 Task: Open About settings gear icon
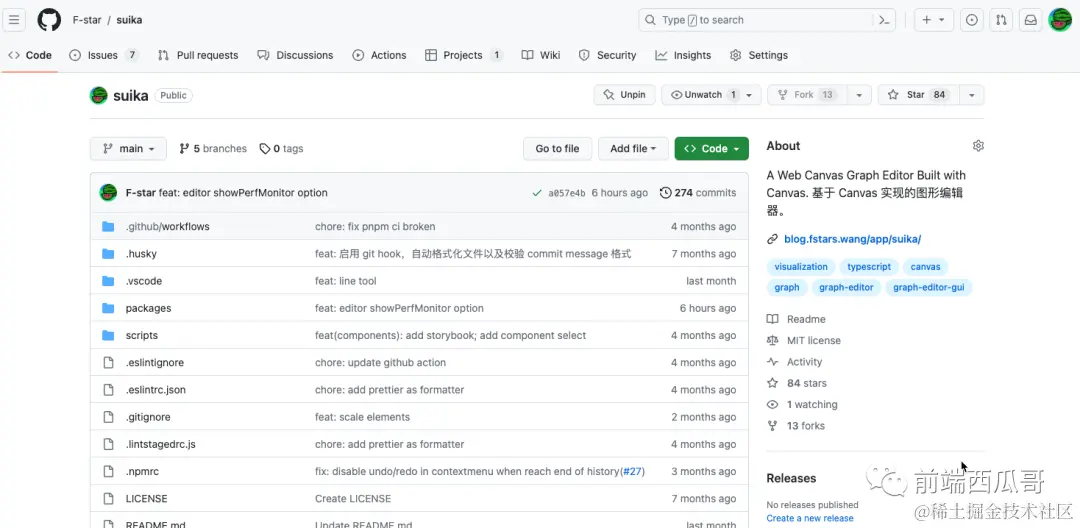[x=978, y=146]
